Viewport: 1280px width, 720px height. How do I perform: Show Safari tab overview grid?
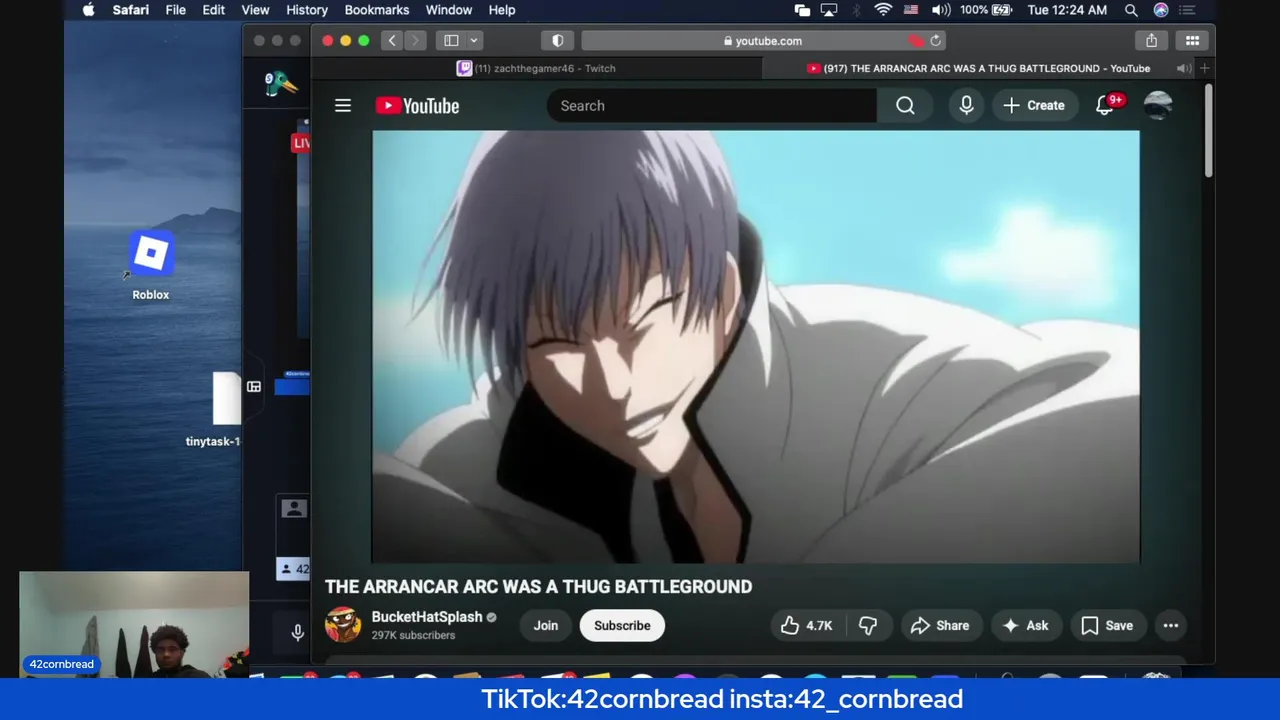[1192, 41]
